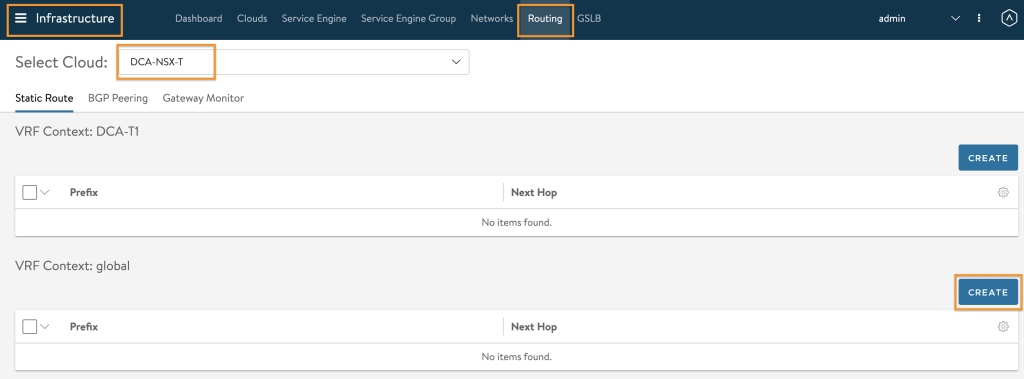The height and width of the screenshot is (379, 1024).
Task: Open the Clouds navigation item
Action: 252,18
